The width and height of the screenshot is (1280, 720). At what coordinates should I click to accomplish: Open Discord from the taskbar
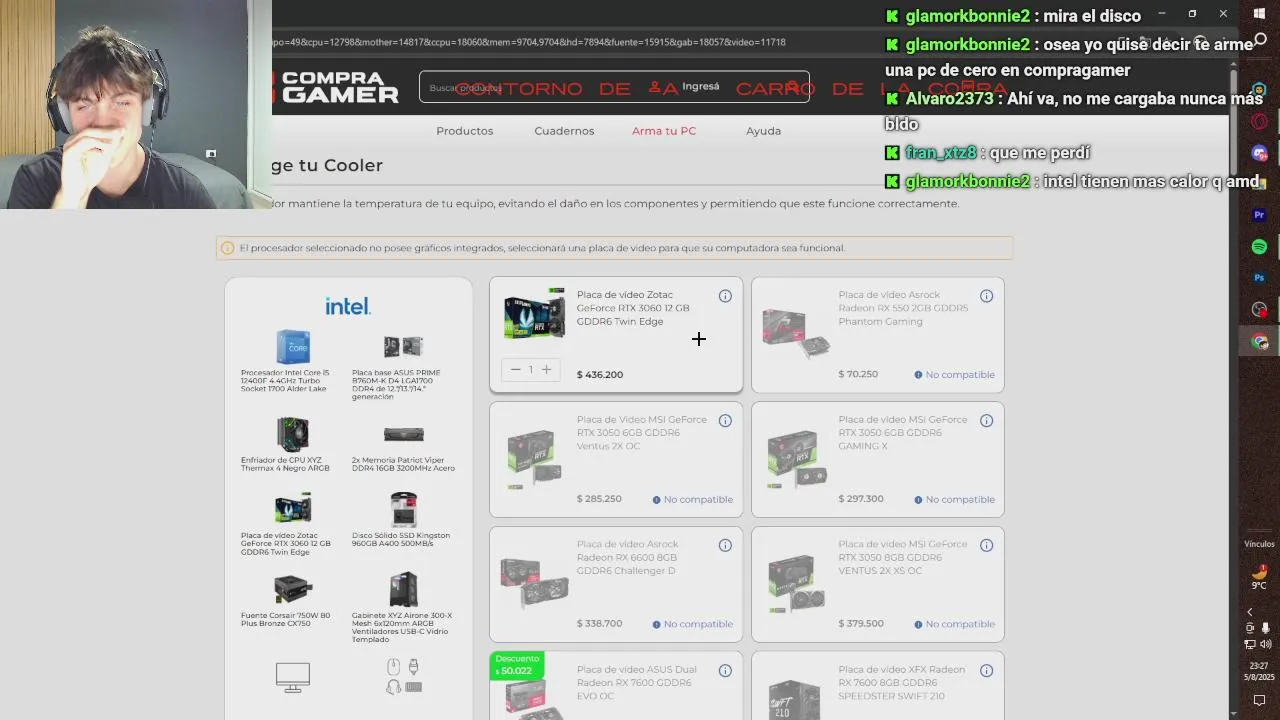pos(1259,153)
